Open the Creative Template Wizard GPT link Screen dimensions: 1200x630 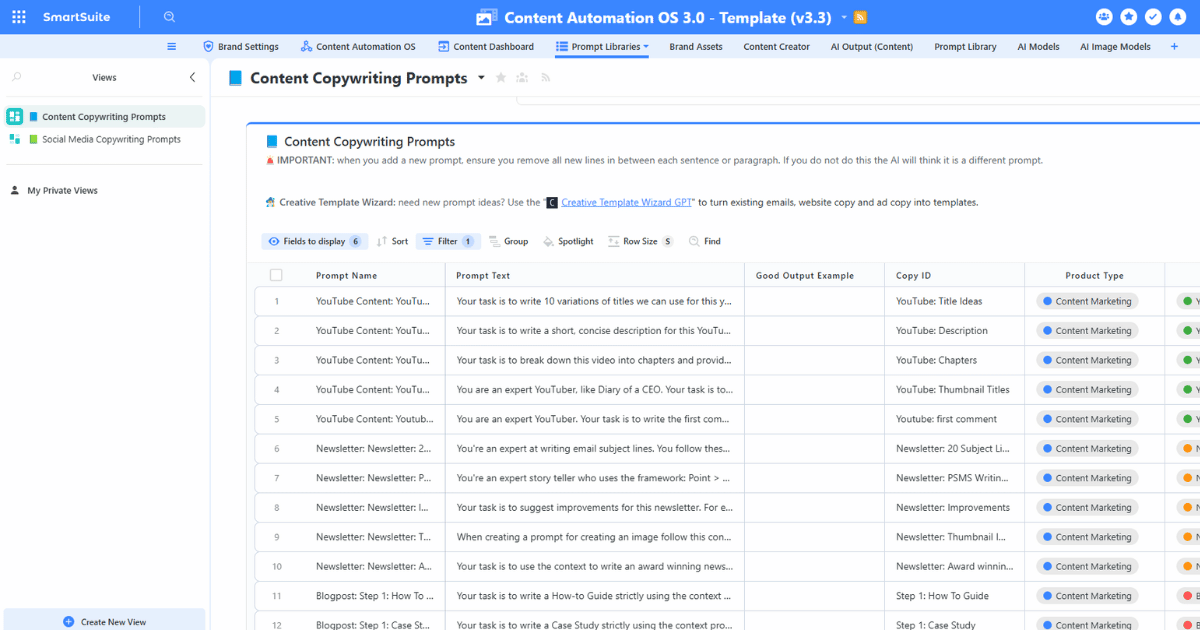(x=627, y=202)
